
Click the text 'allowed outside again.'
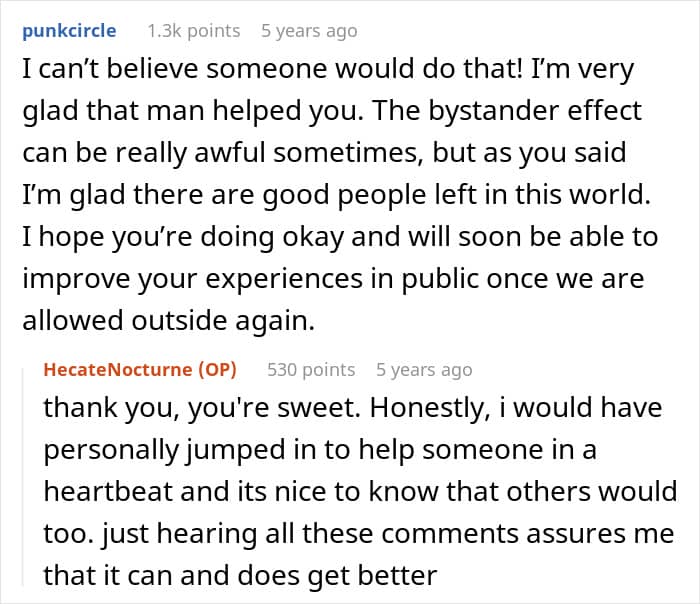coord(161,323)
